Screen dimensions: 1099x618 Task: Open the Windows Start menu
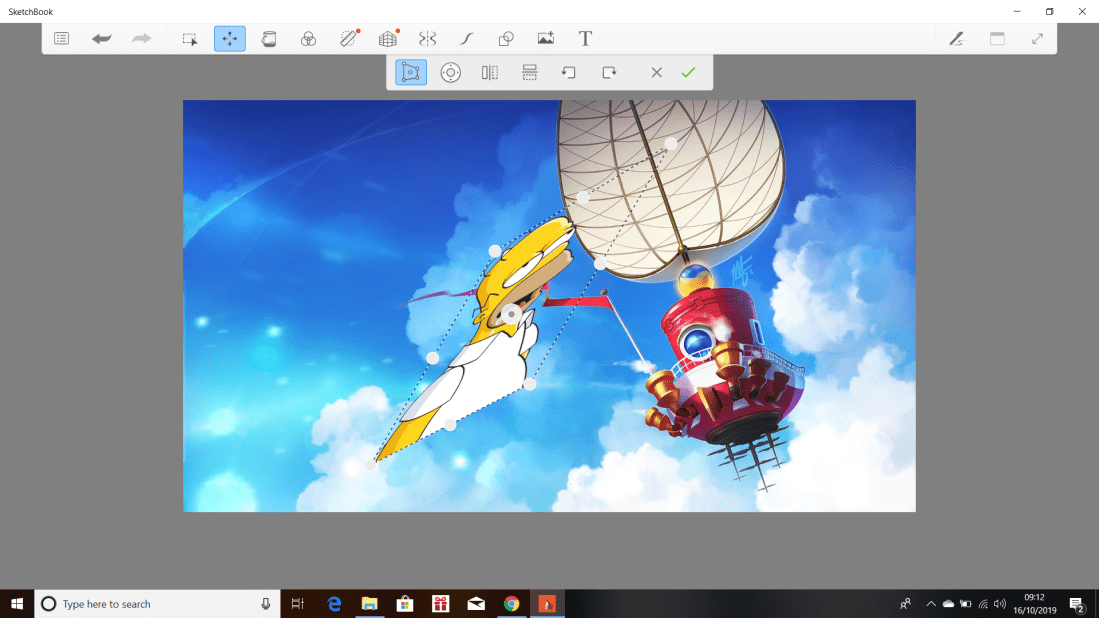point(15,603)
